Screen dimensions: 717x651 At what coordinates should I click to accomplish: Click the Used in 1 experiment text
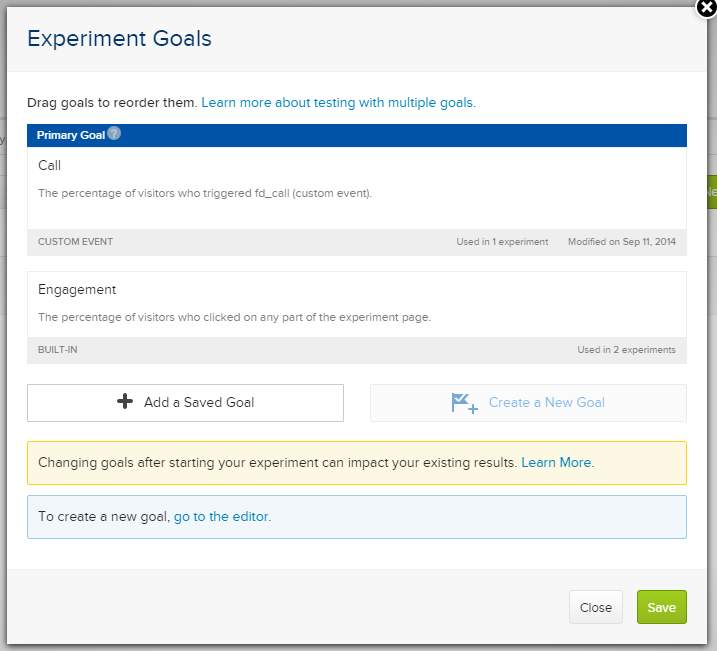501,242
